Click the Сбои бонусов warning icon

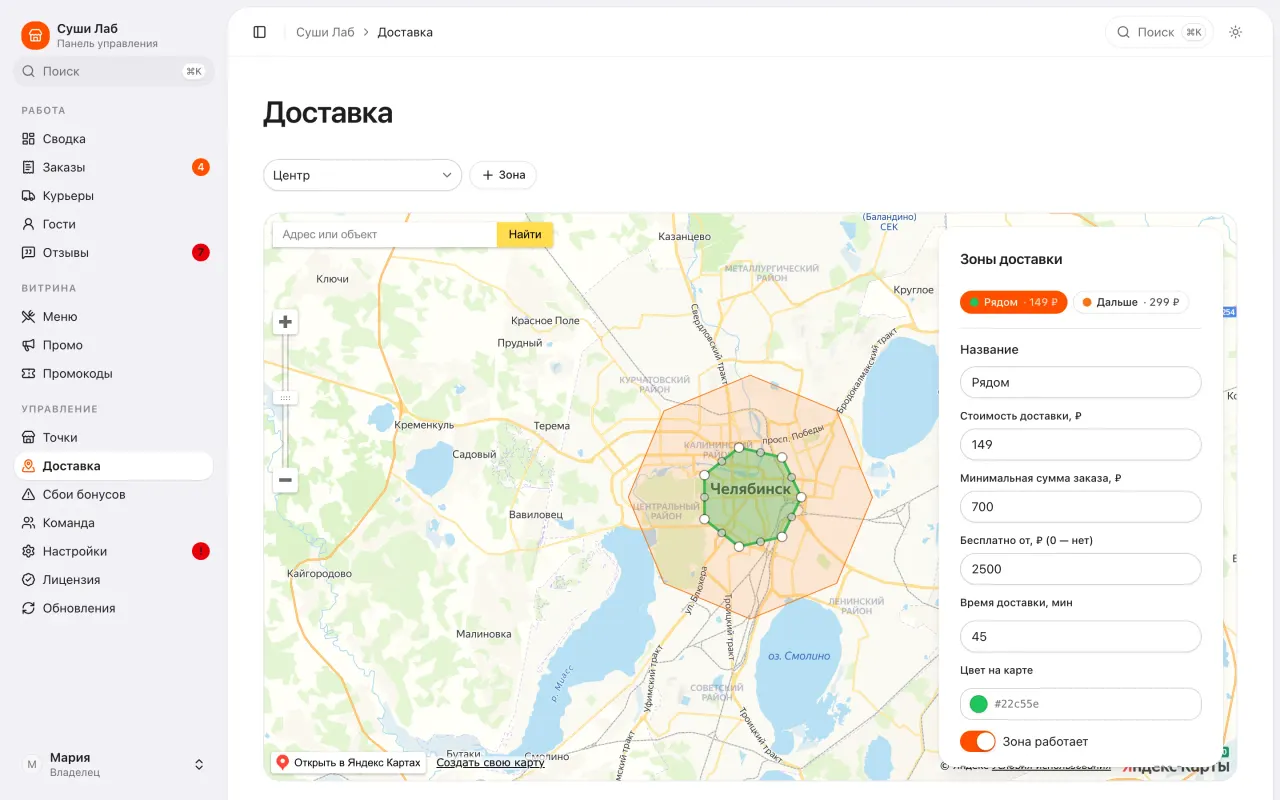(x=29, y=495)
